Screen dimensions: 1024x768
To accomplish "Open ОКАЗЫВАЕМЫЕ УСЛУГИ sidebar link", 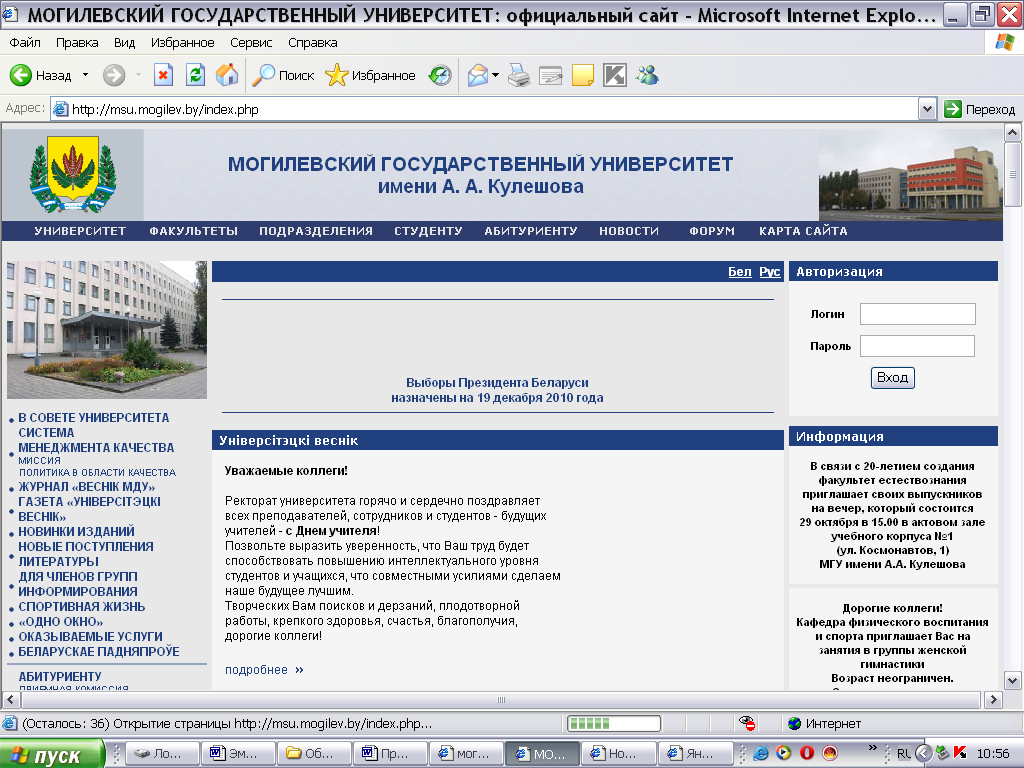I will coord(90,636).
